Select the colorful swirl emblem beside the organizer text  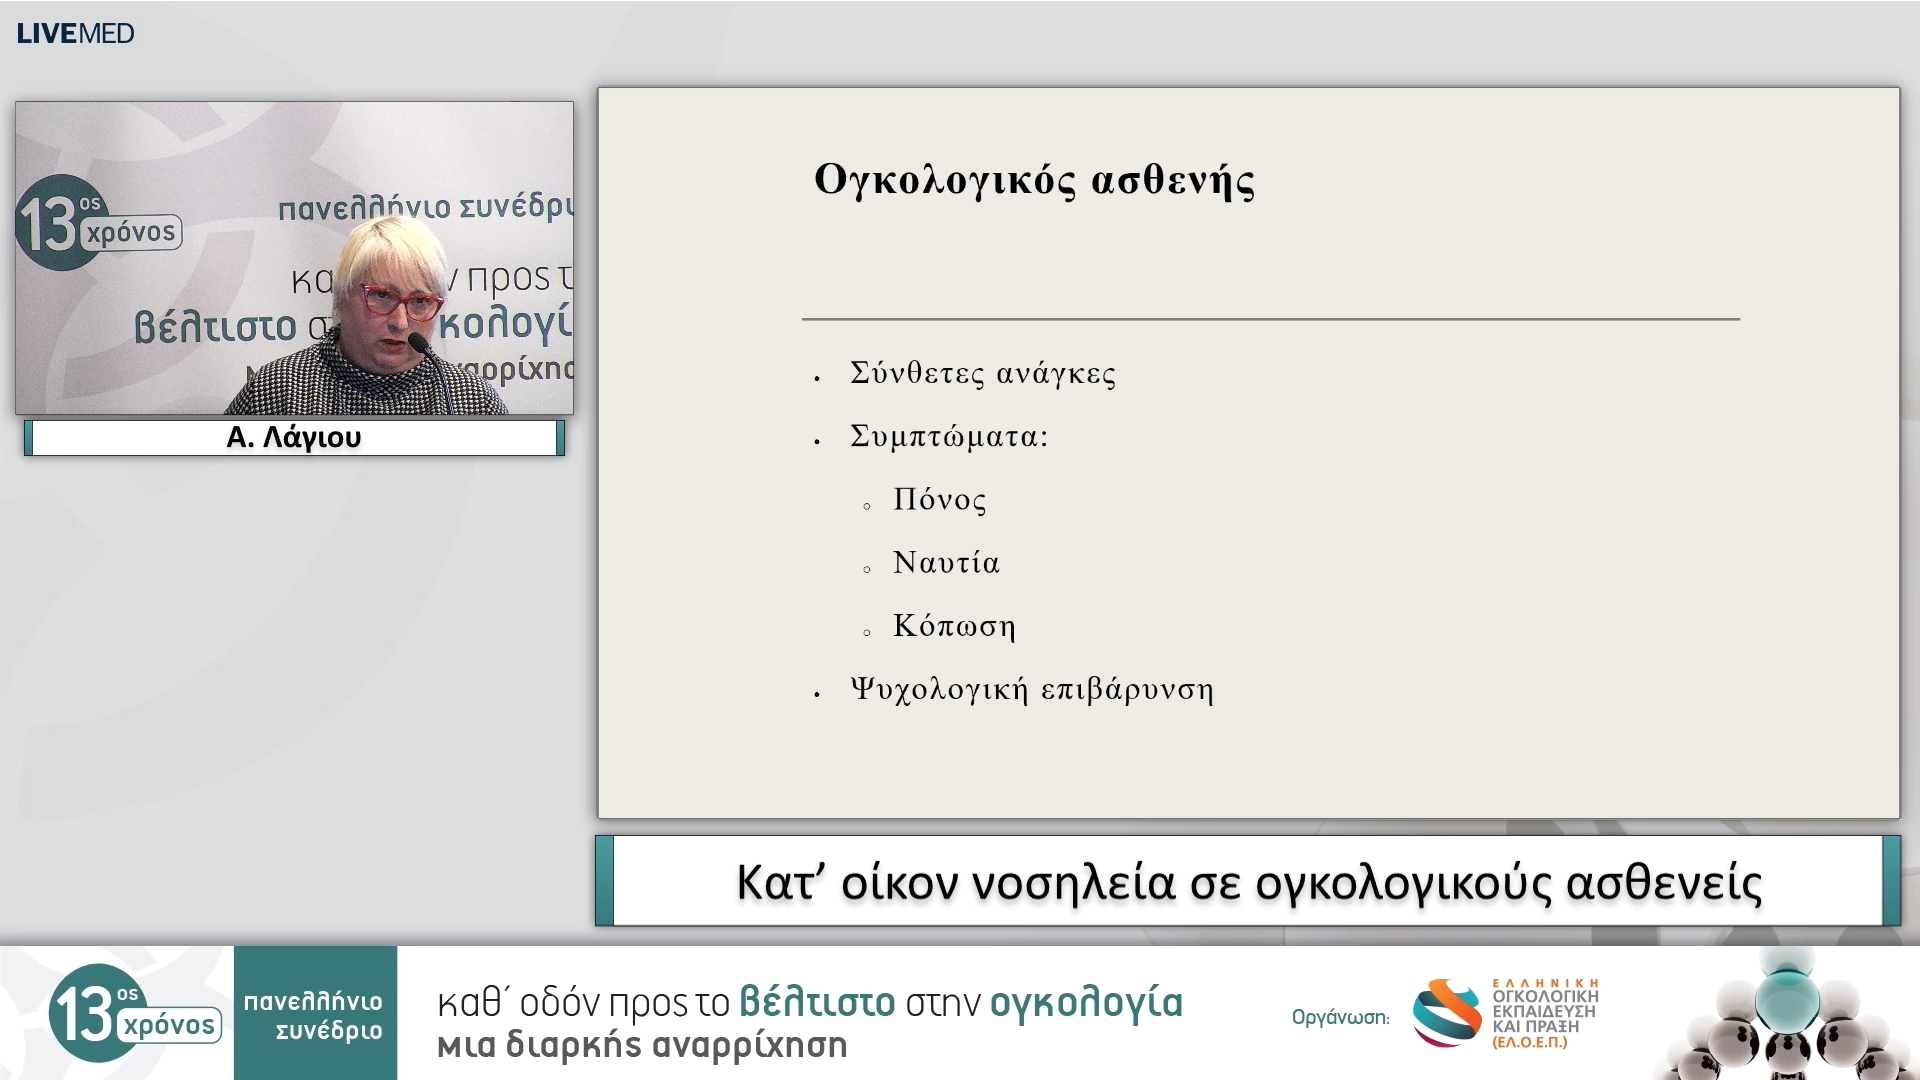1445,1015
